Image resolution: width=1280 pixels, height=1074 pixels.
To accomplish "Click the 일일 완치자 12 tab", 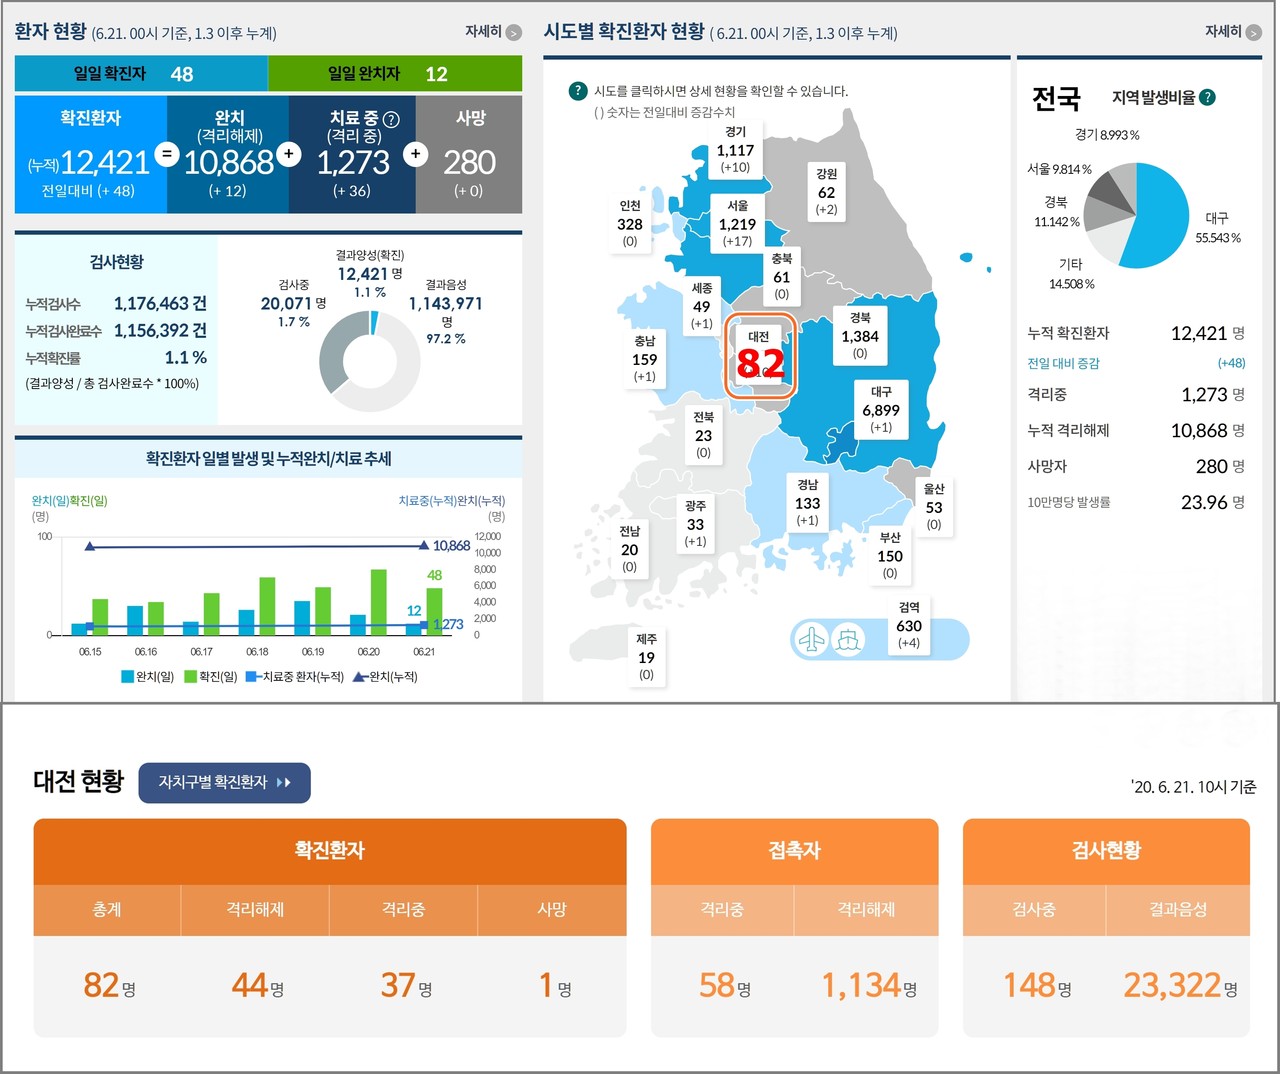I will click(x=395, y=74).
